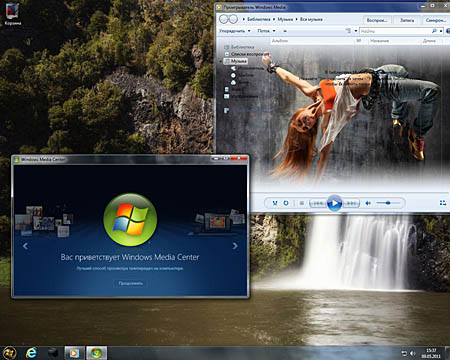This screenshot has height=360, width=450.
Task: Select the Исполнитель item under Музыка
Action: click(247, 68)
